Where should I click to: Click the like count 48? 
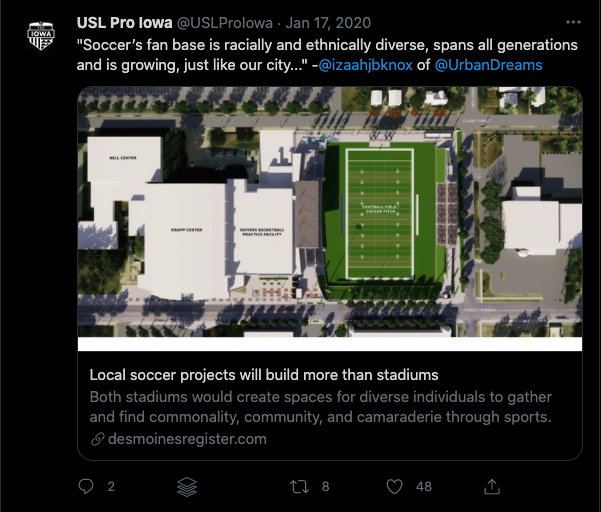click(424, 487)
